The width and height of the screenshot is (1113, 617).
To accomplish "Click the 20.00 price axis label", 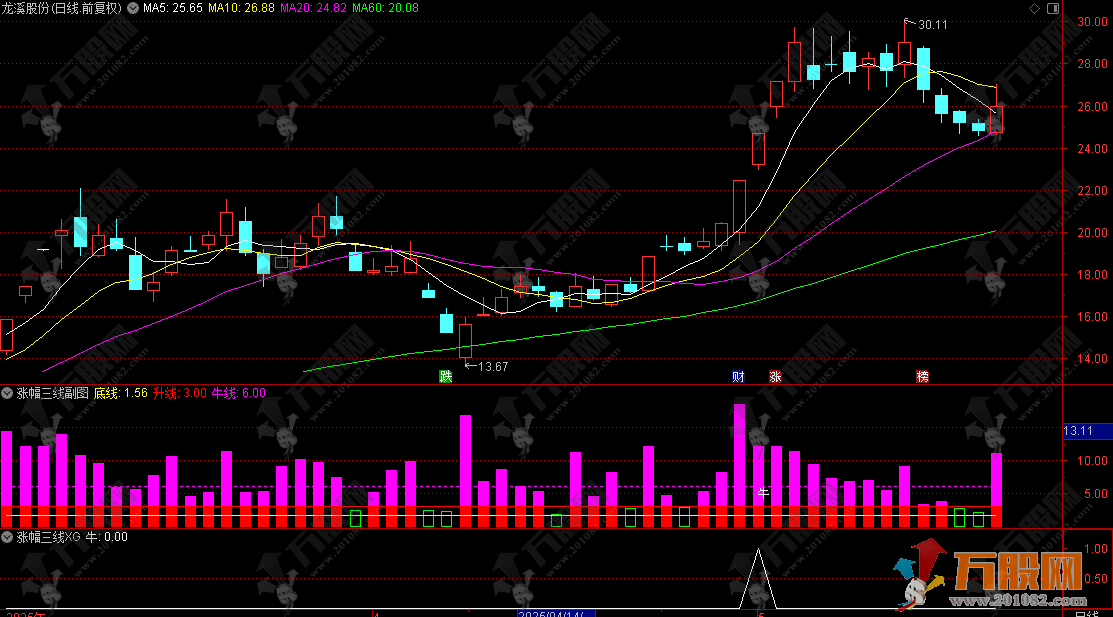I will 1092,232.
